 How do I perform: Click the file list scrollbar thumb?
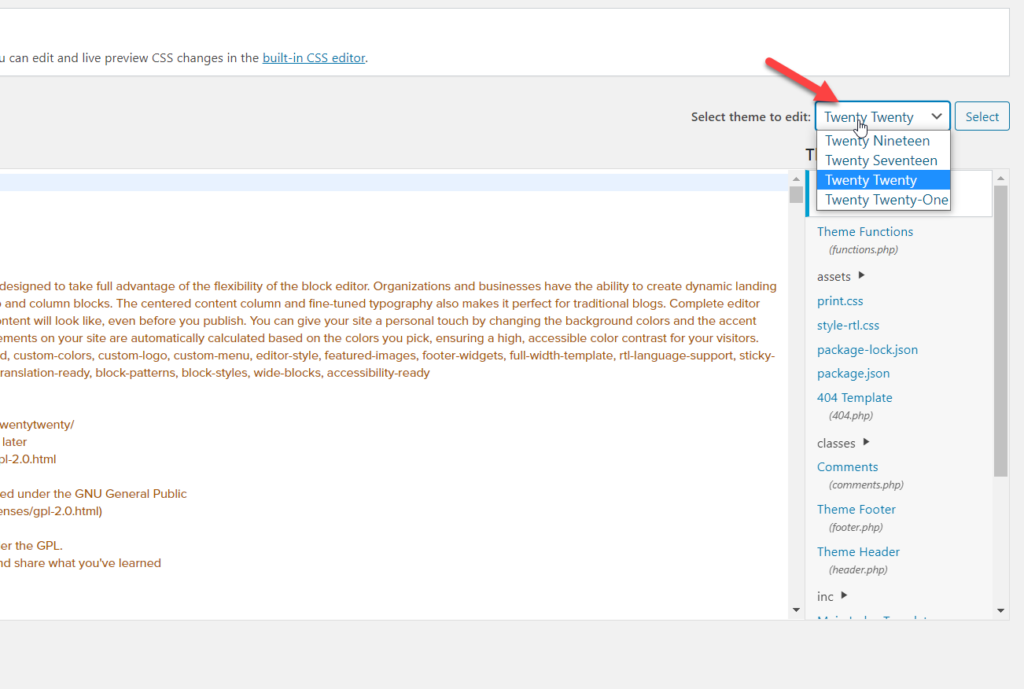[1000, 331]
